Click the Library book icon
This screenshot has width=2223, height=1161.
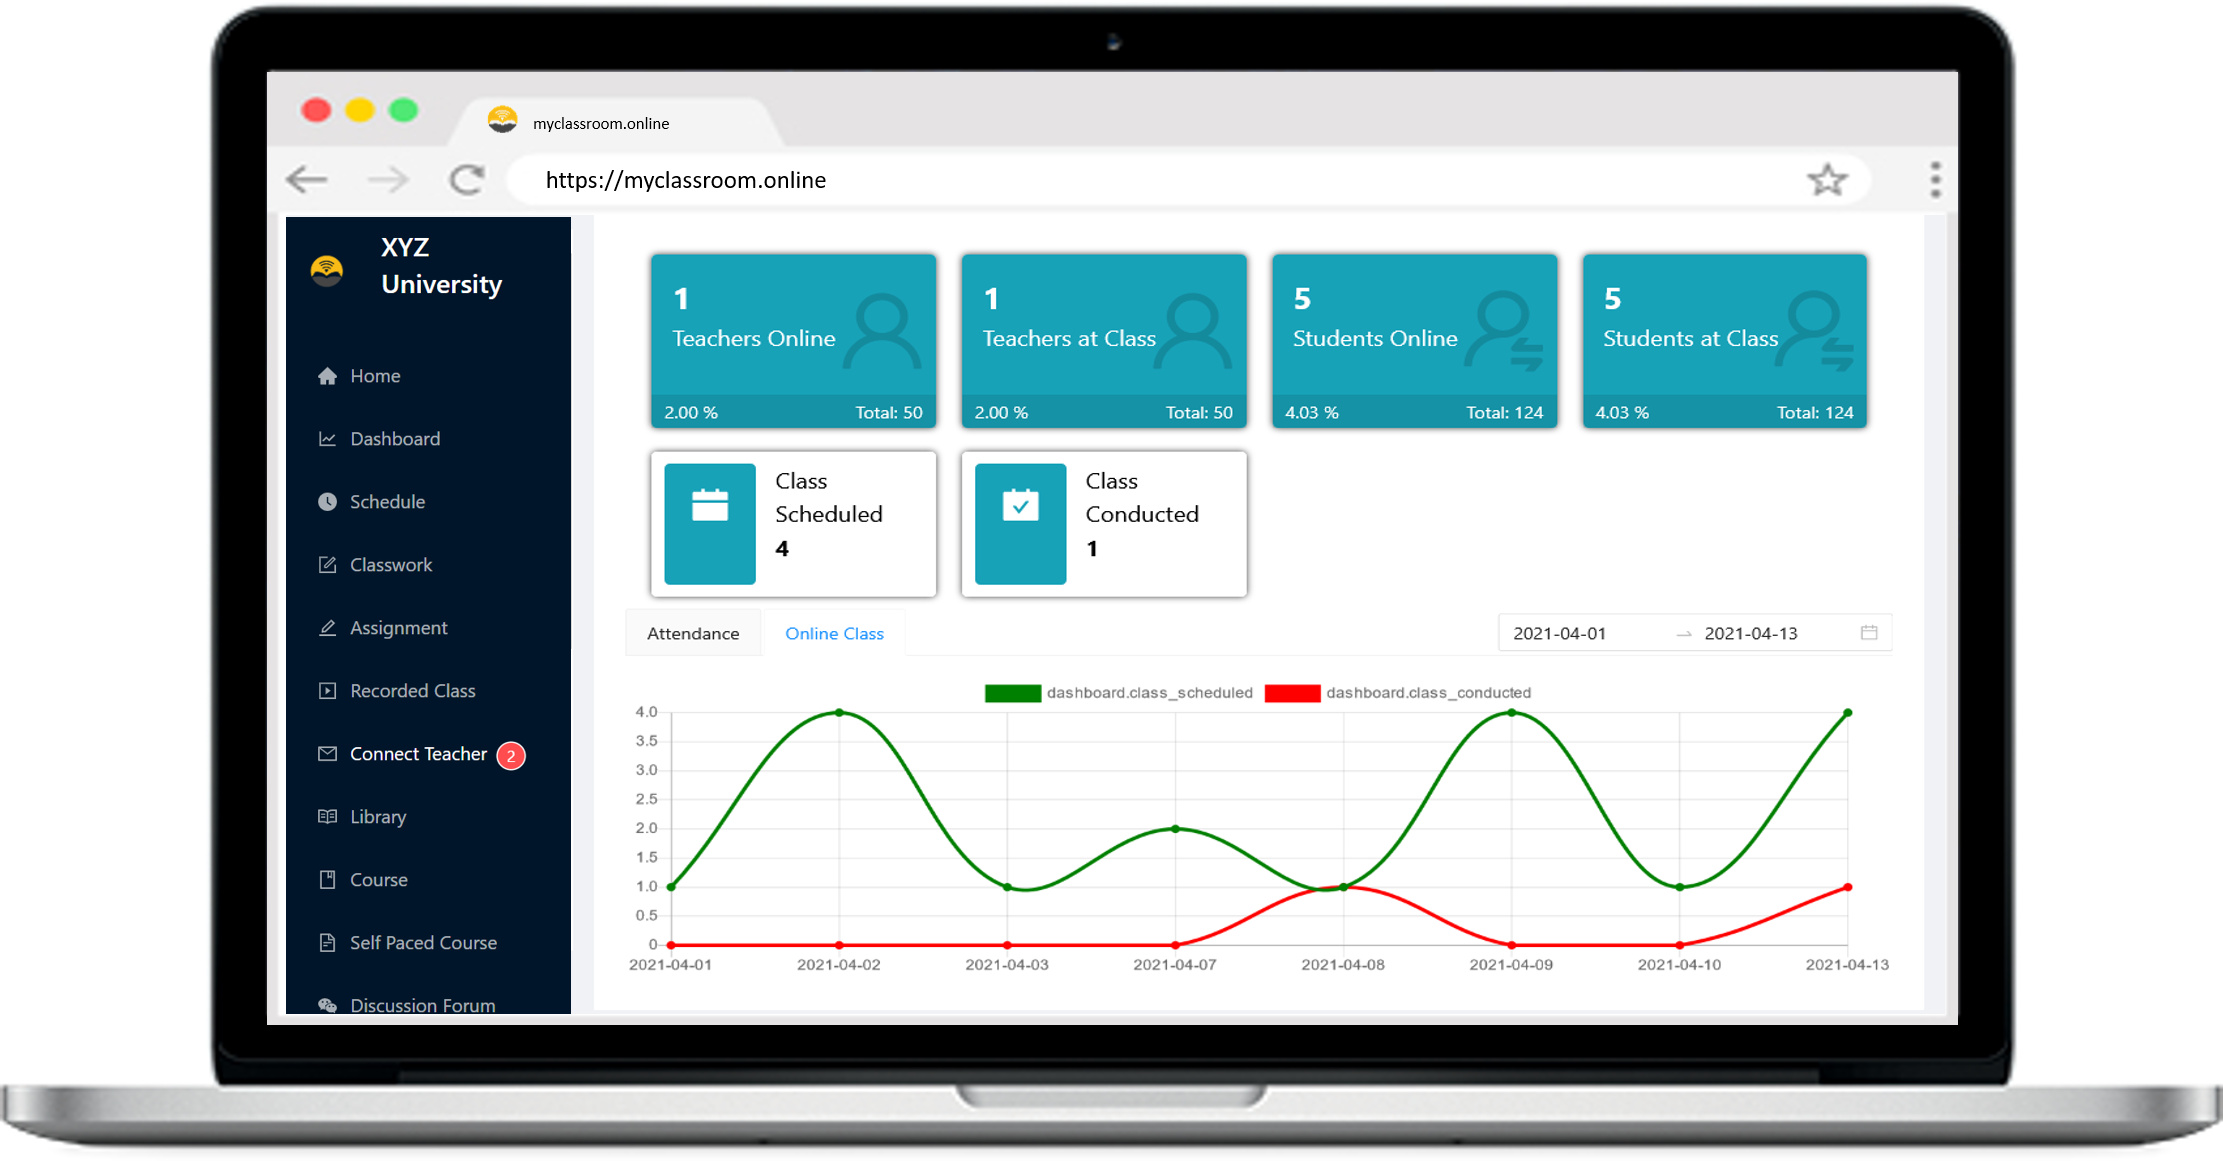point(327,817)
